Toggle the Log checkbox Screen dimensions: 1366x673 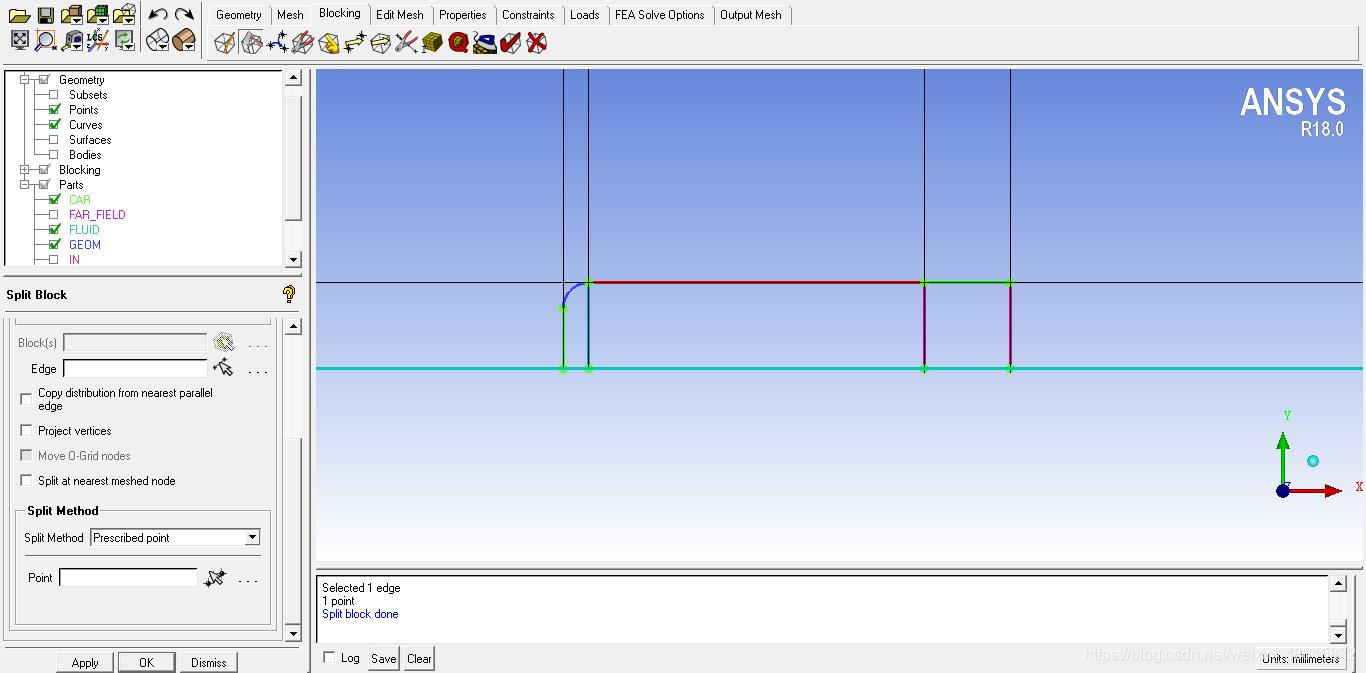click(x=329, y=658)
